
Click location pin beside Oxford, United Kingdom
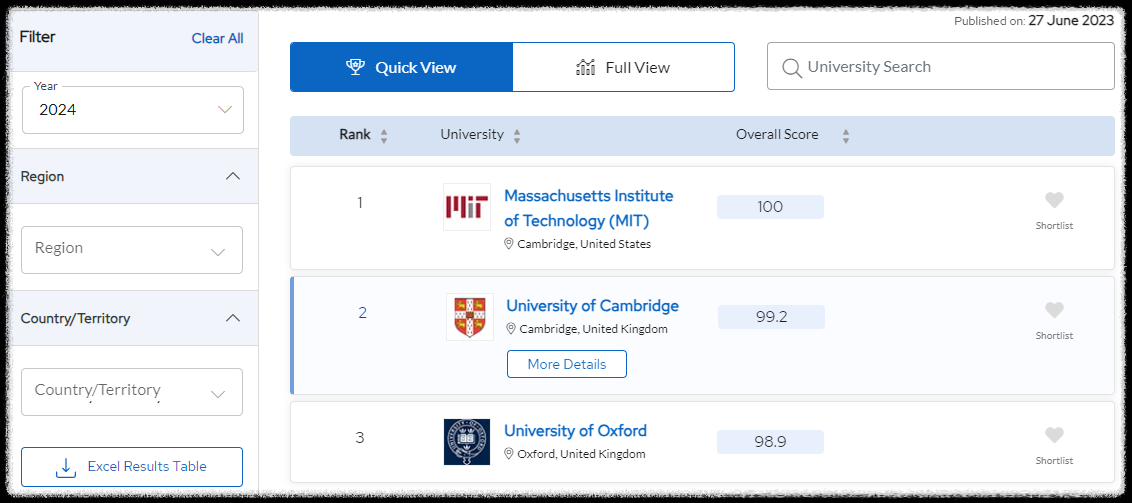[x=509, y=454]
